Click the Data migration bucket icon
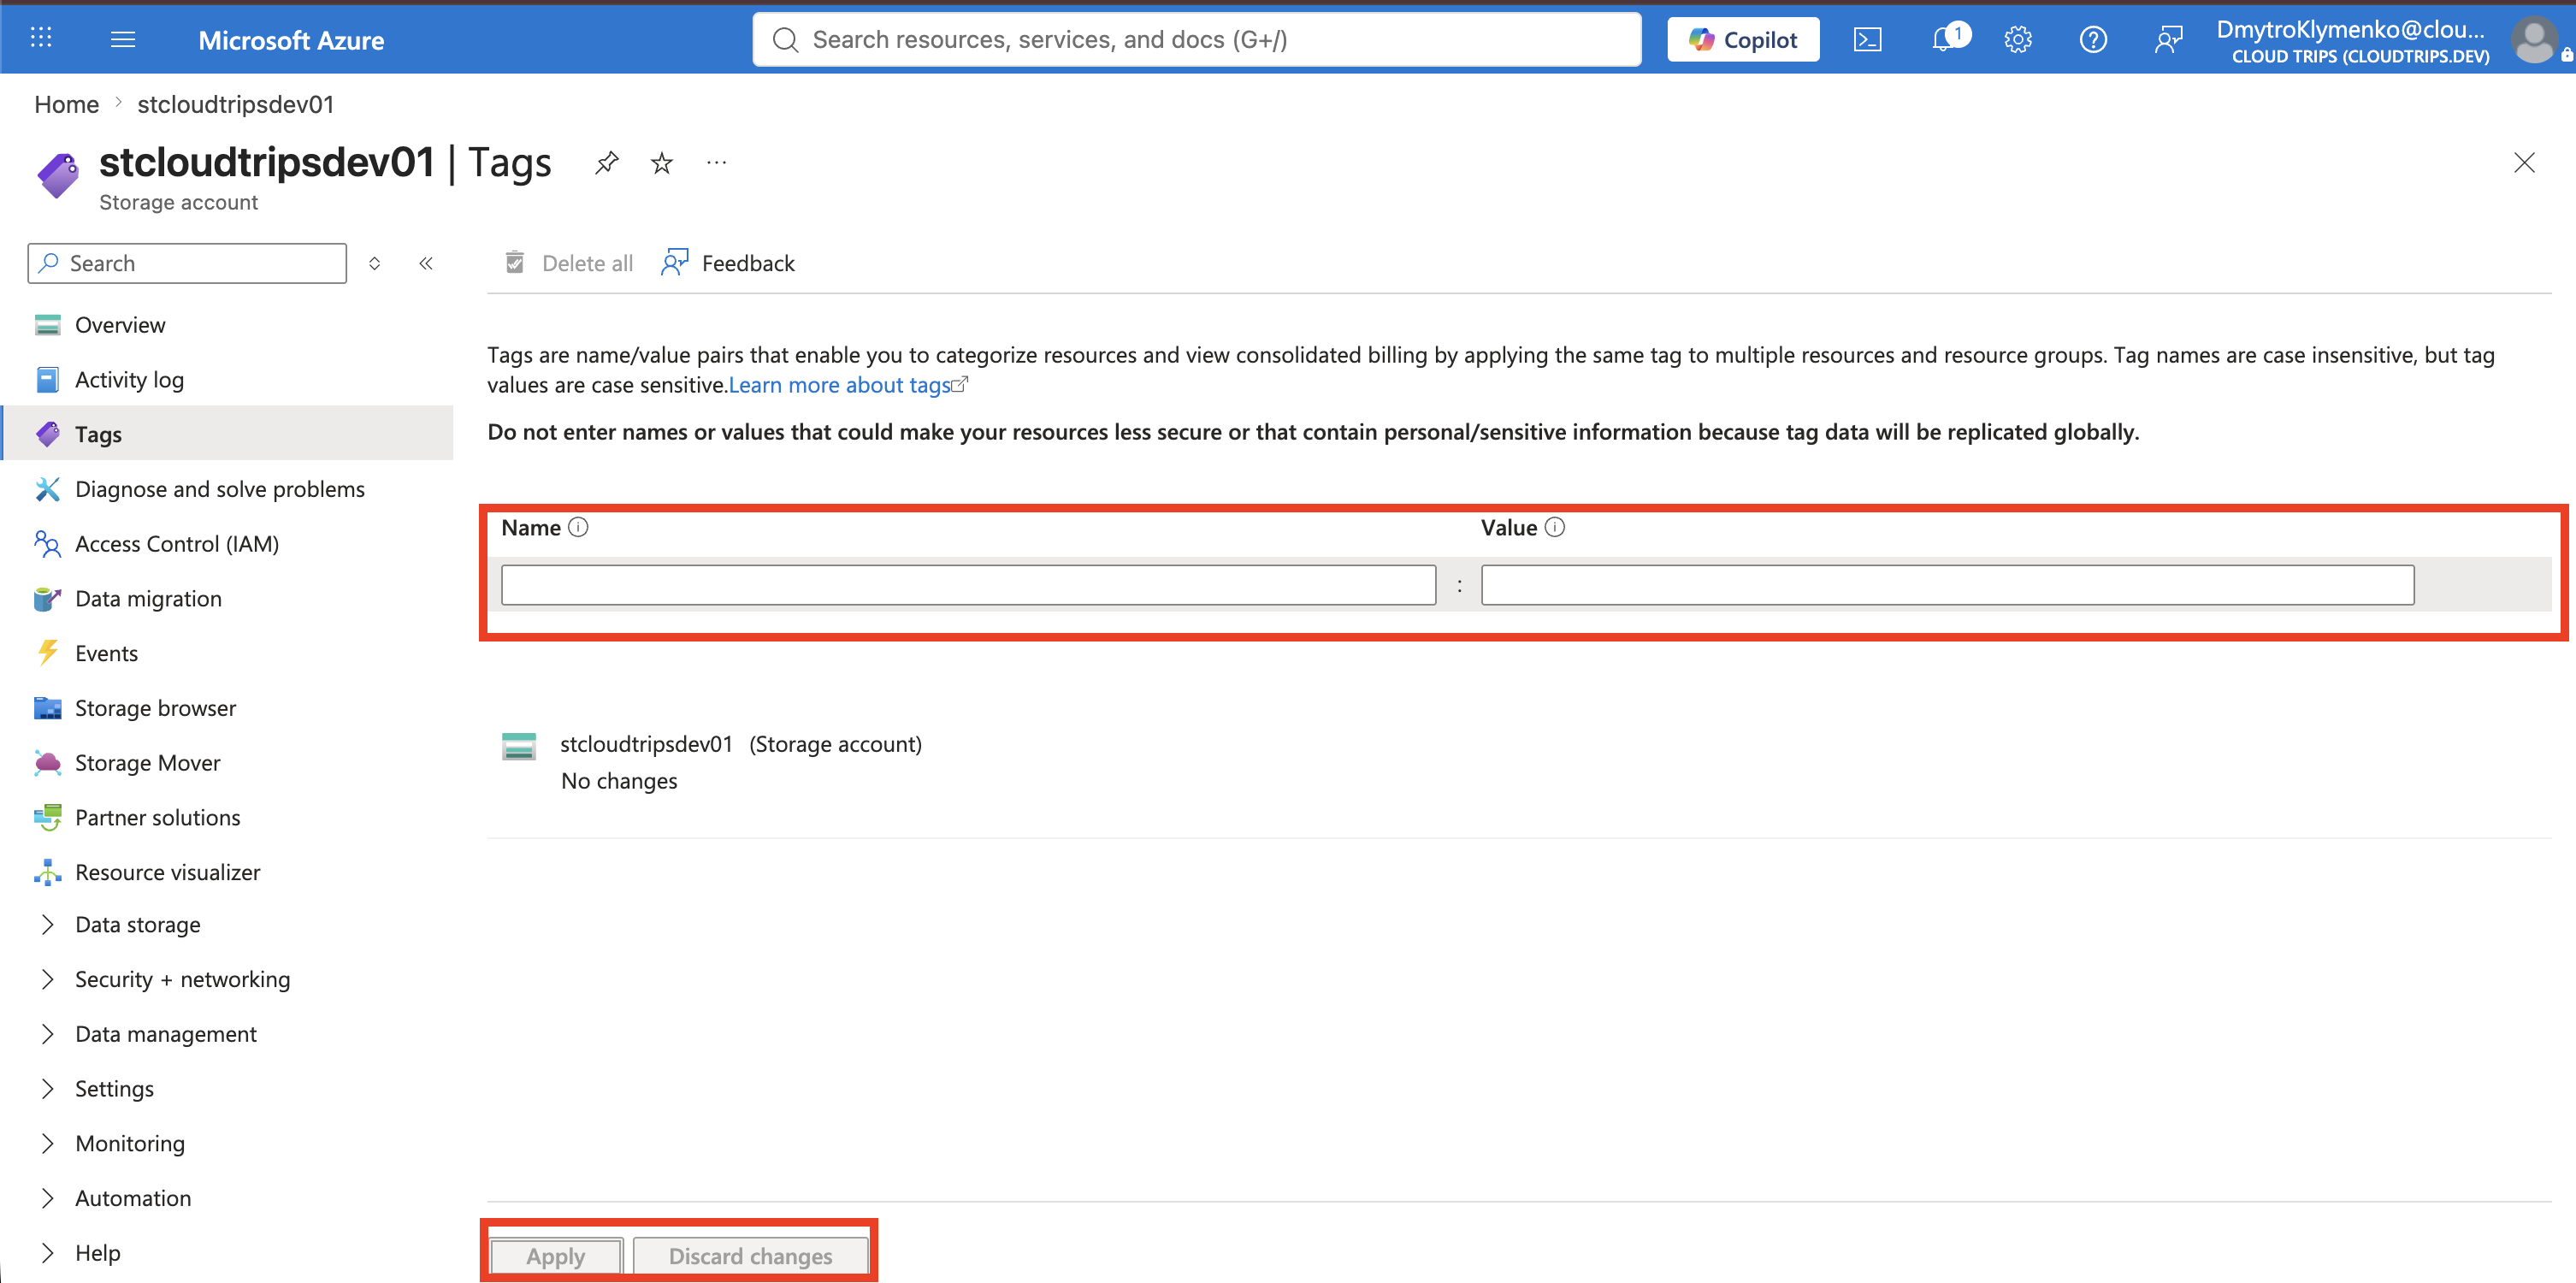The image size is (2576, 1283). pos(47,599)
